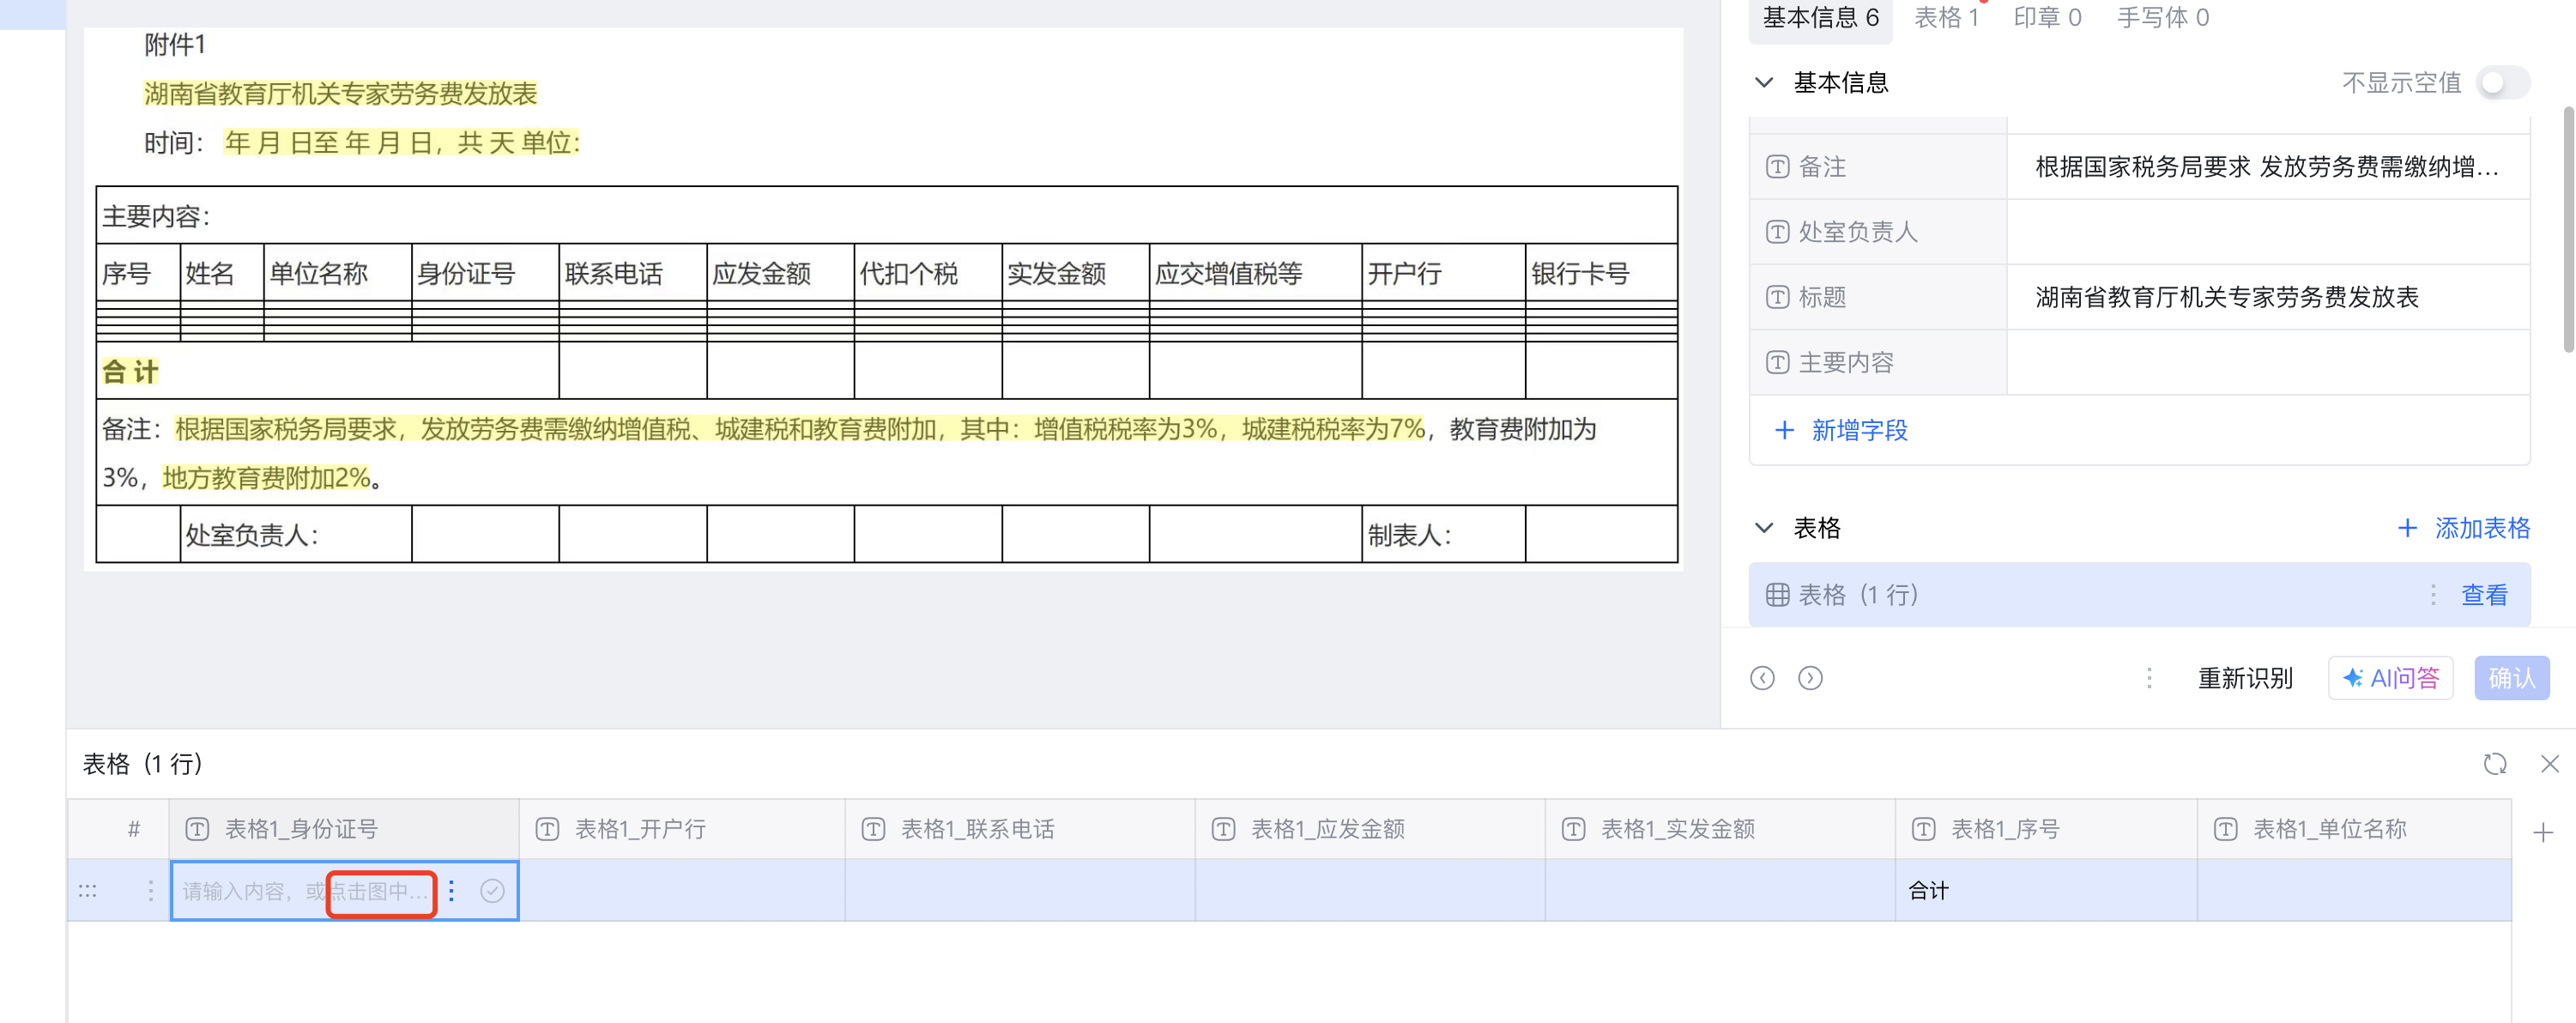Viewport: 2576px width, 1023px height.
Task: Close the bottom table panel
Action: pyautogui.click(x=2549, y=764)
